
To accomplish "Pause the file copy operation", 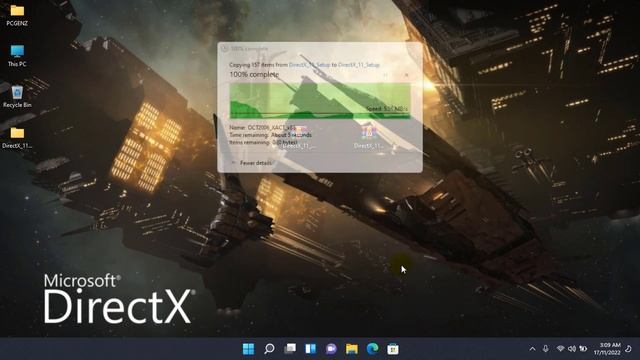I will pos(385,75).
